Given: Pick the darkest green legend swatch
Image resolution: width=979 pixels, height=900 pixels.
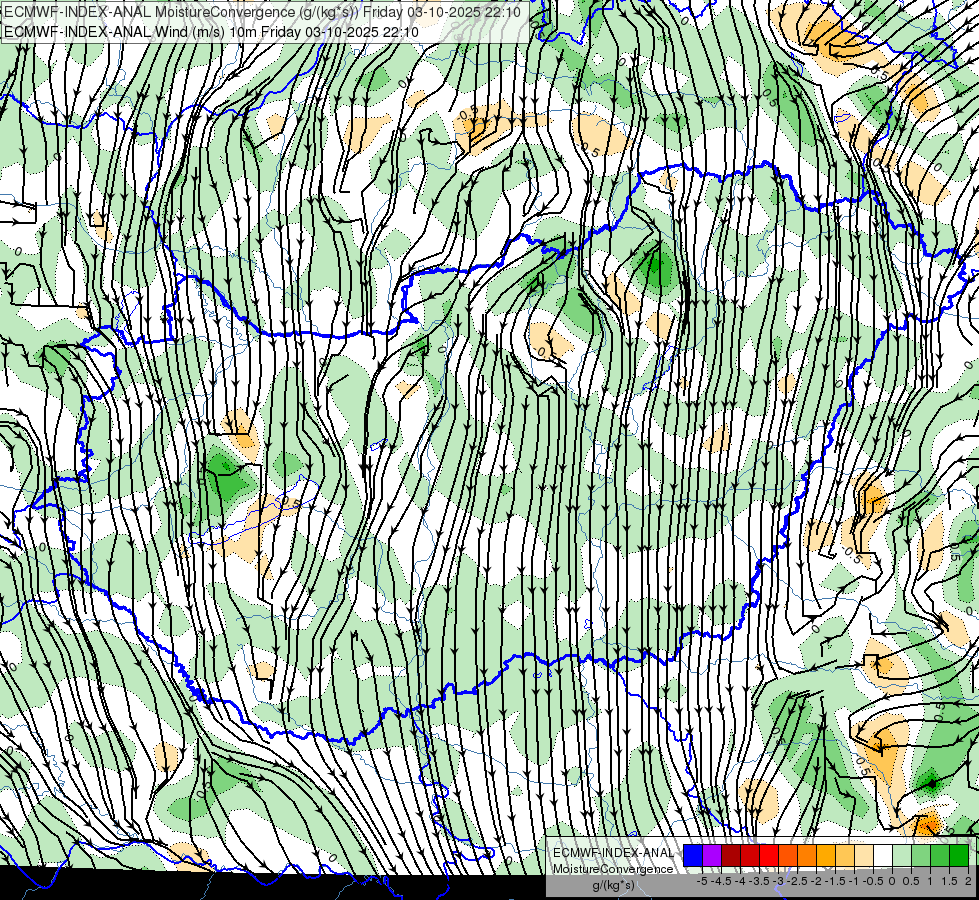Looking at the screenshot, I should (x=959, y=856).
